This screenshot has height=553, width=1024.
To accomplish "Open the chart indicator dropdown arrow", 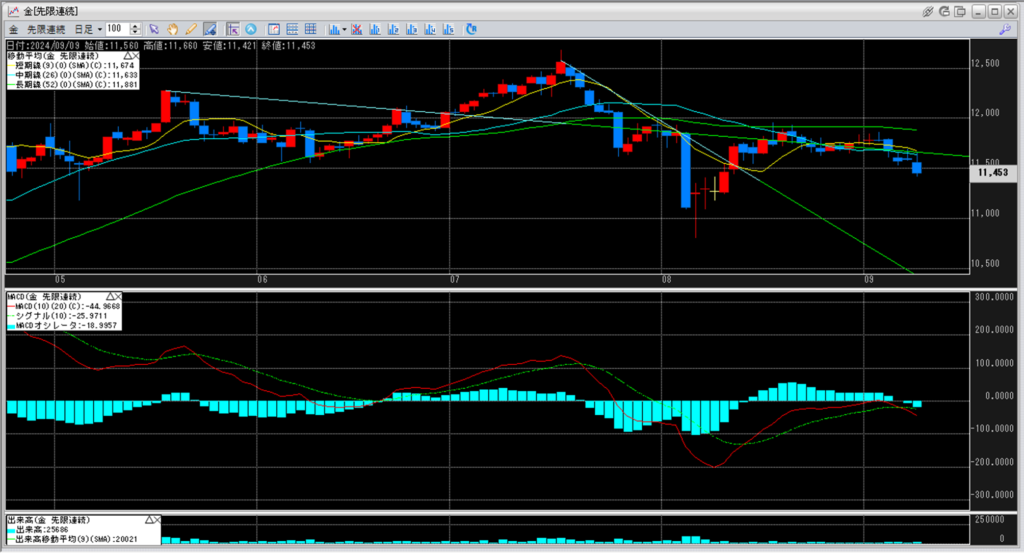I will pos(343,29).
